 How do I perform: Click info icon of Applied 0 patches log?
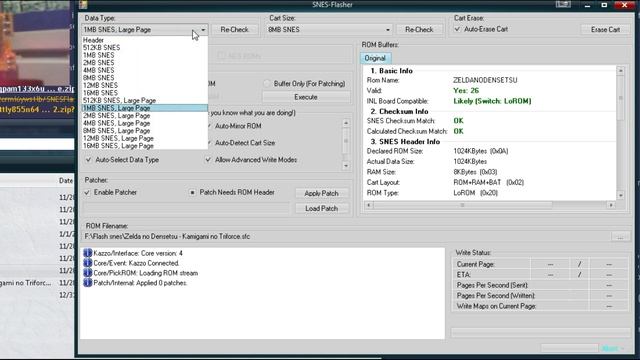pyautogui.click(x=88, y=283)
